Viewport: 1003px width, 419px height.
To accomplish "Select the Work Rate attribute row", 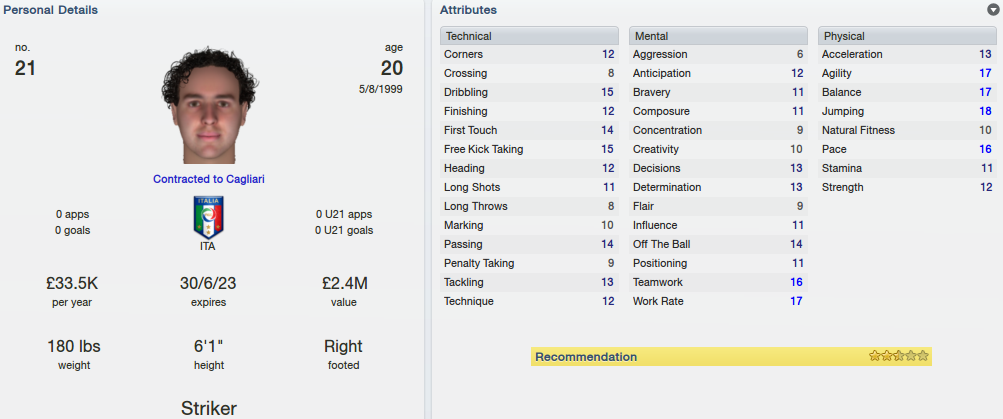I will [718, 301].
